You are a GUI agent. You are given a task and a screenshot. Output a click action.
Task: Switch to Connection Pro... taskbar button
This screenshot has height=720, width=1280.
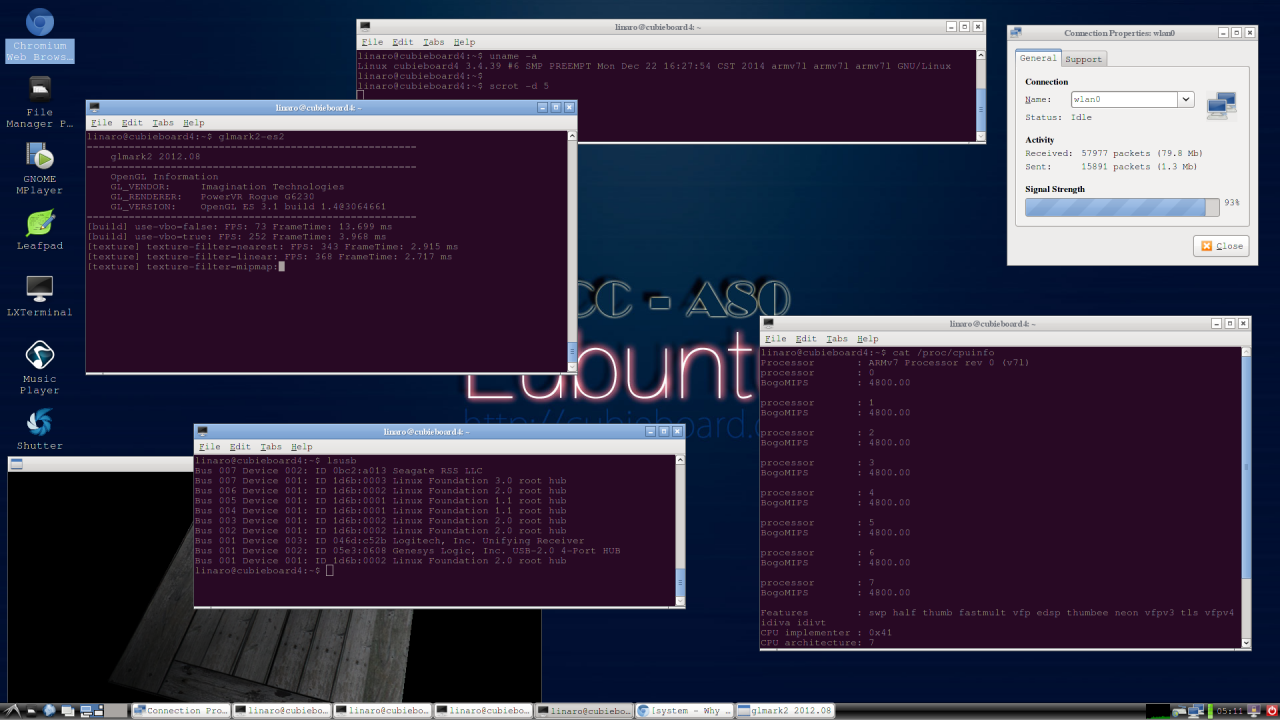[x=181, y=711]
